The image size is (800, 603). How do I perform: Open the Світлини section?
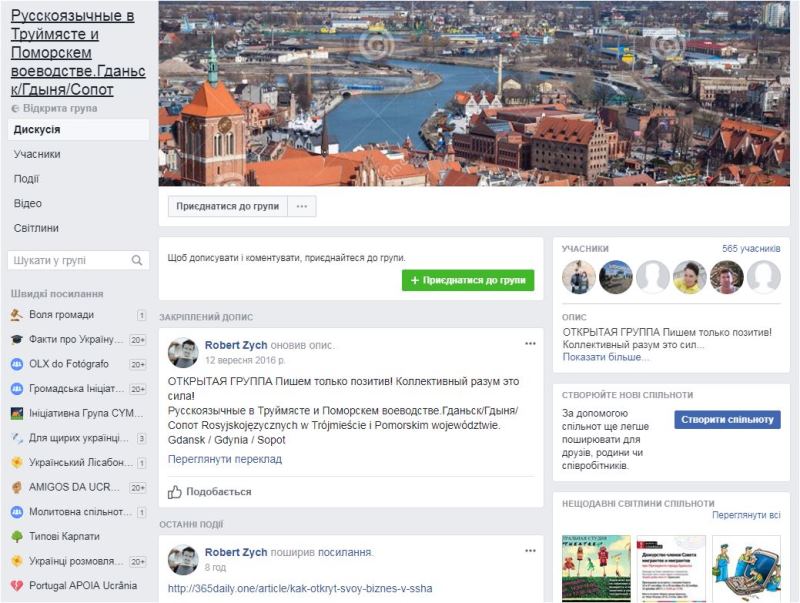click(x=36, y=228)
